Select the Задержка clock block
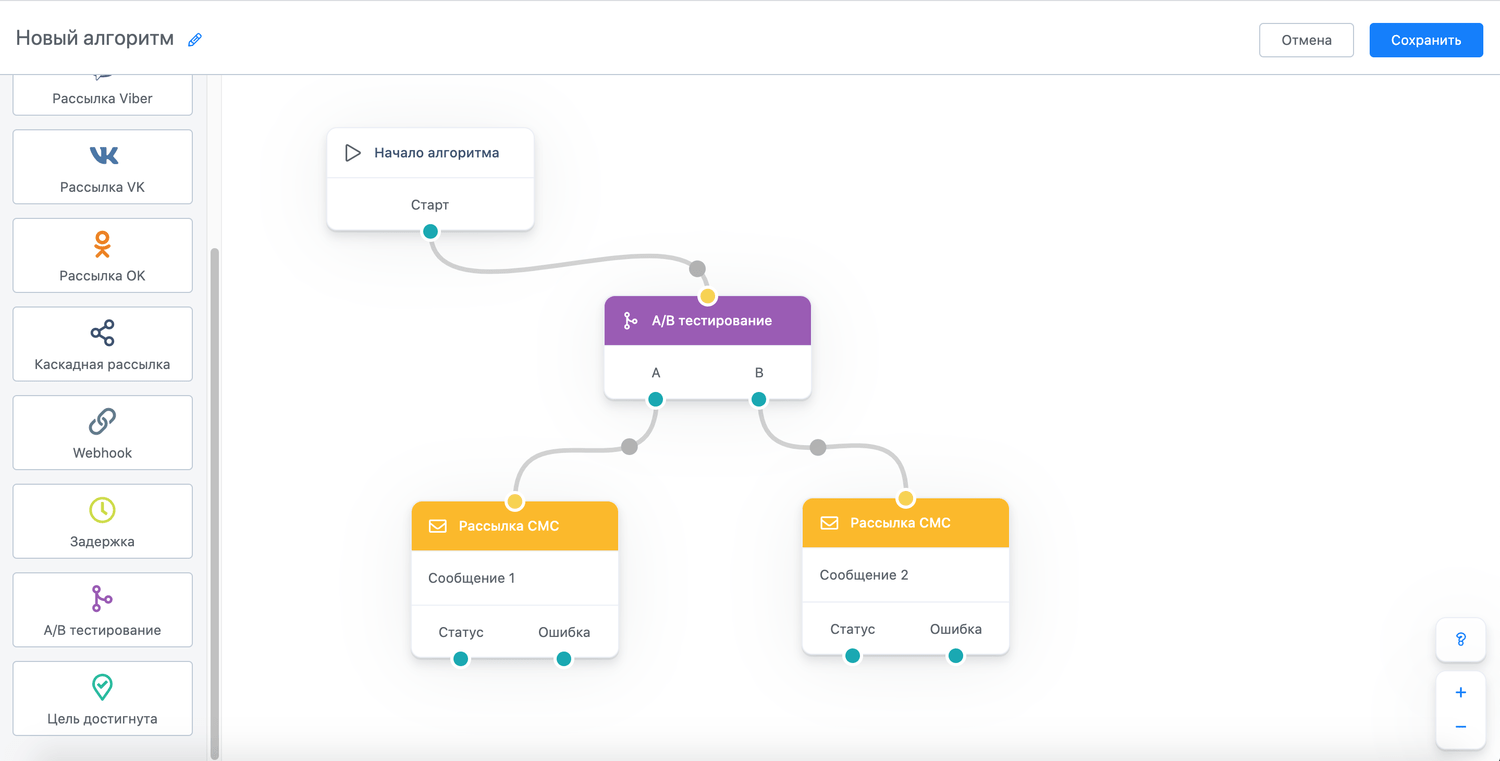The image size is (1500, 761). (x=102, y=521)
